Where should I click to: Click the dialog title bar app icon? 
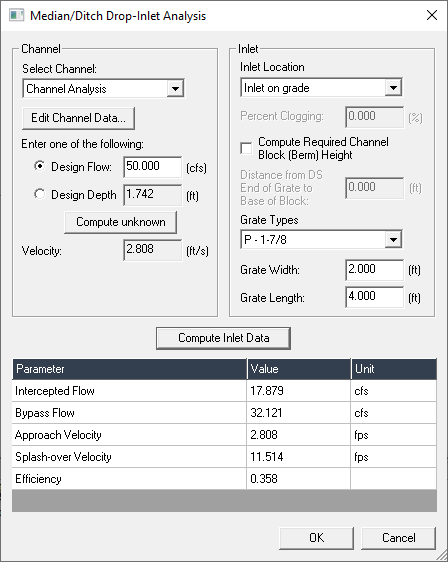(x=16, y=15)
